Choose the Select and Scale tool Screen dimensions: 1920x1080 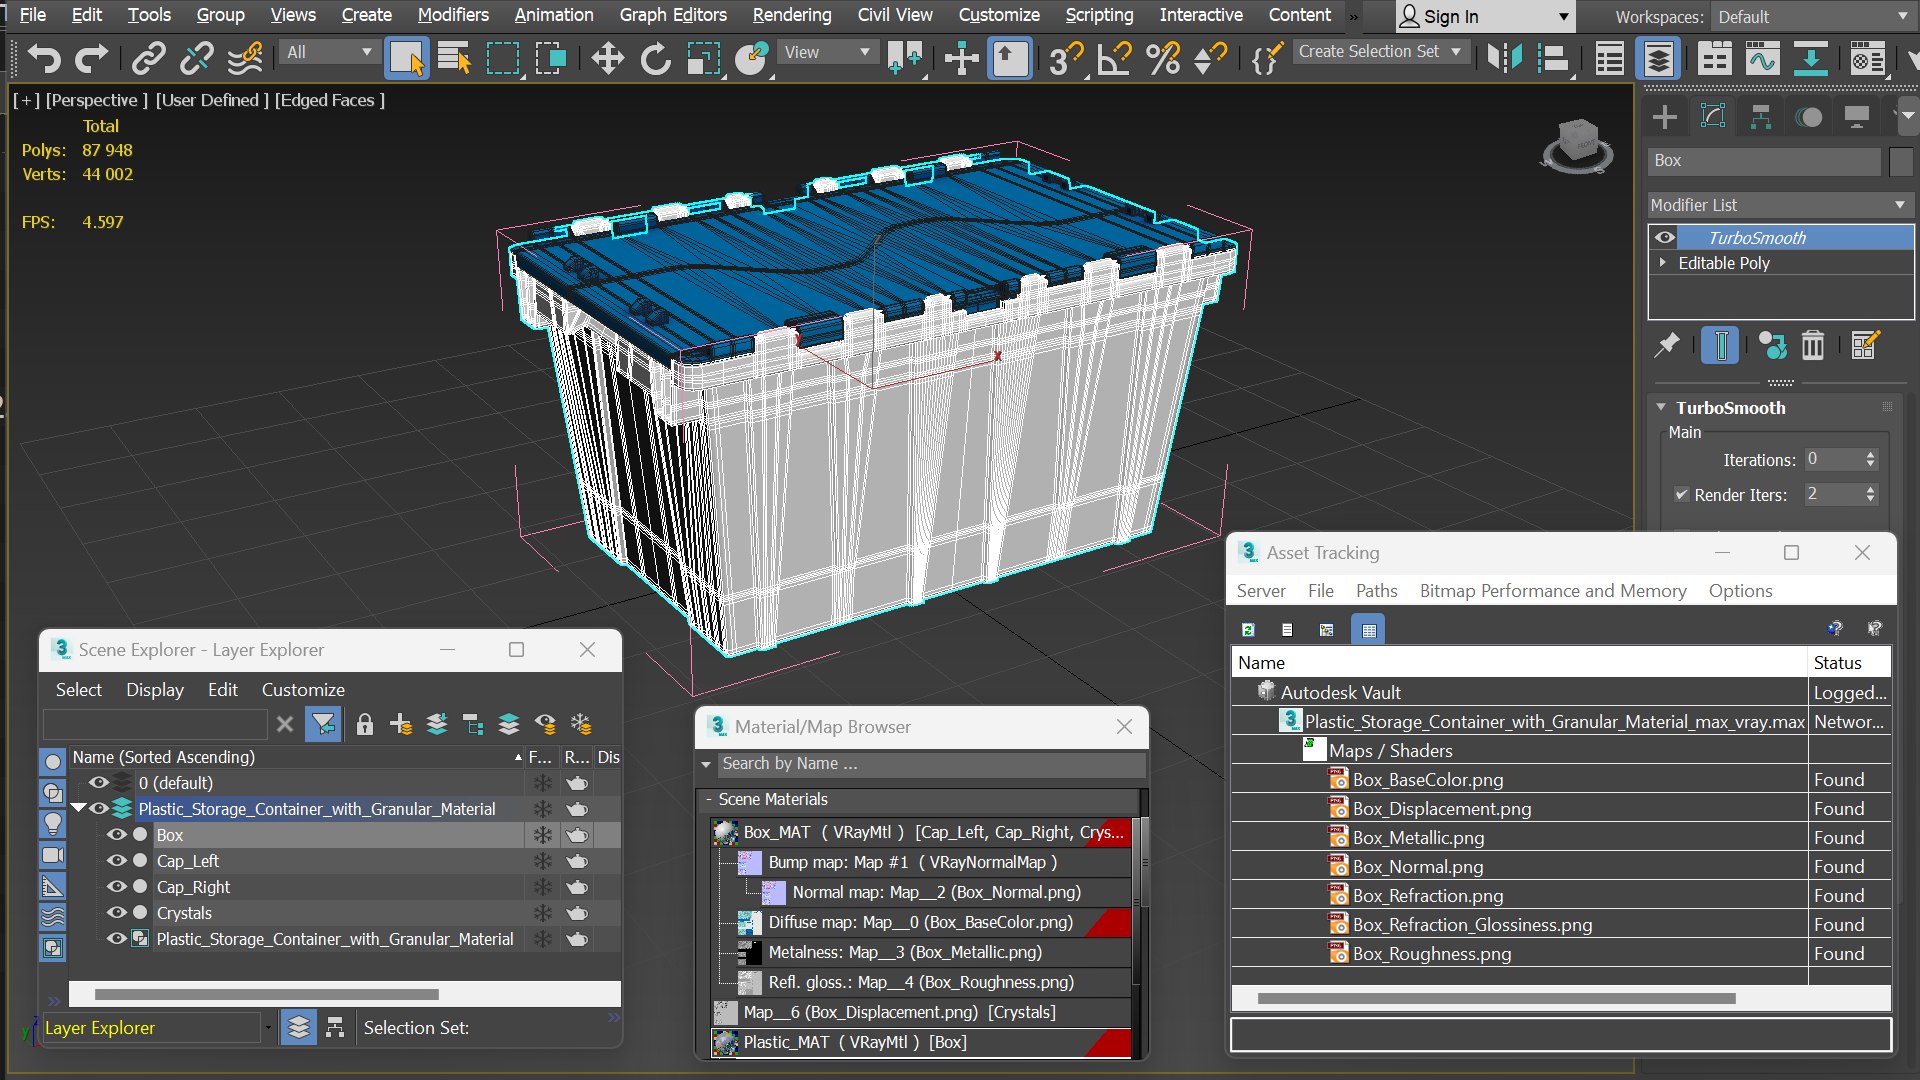pyautogui.click(x=704, y=58)
